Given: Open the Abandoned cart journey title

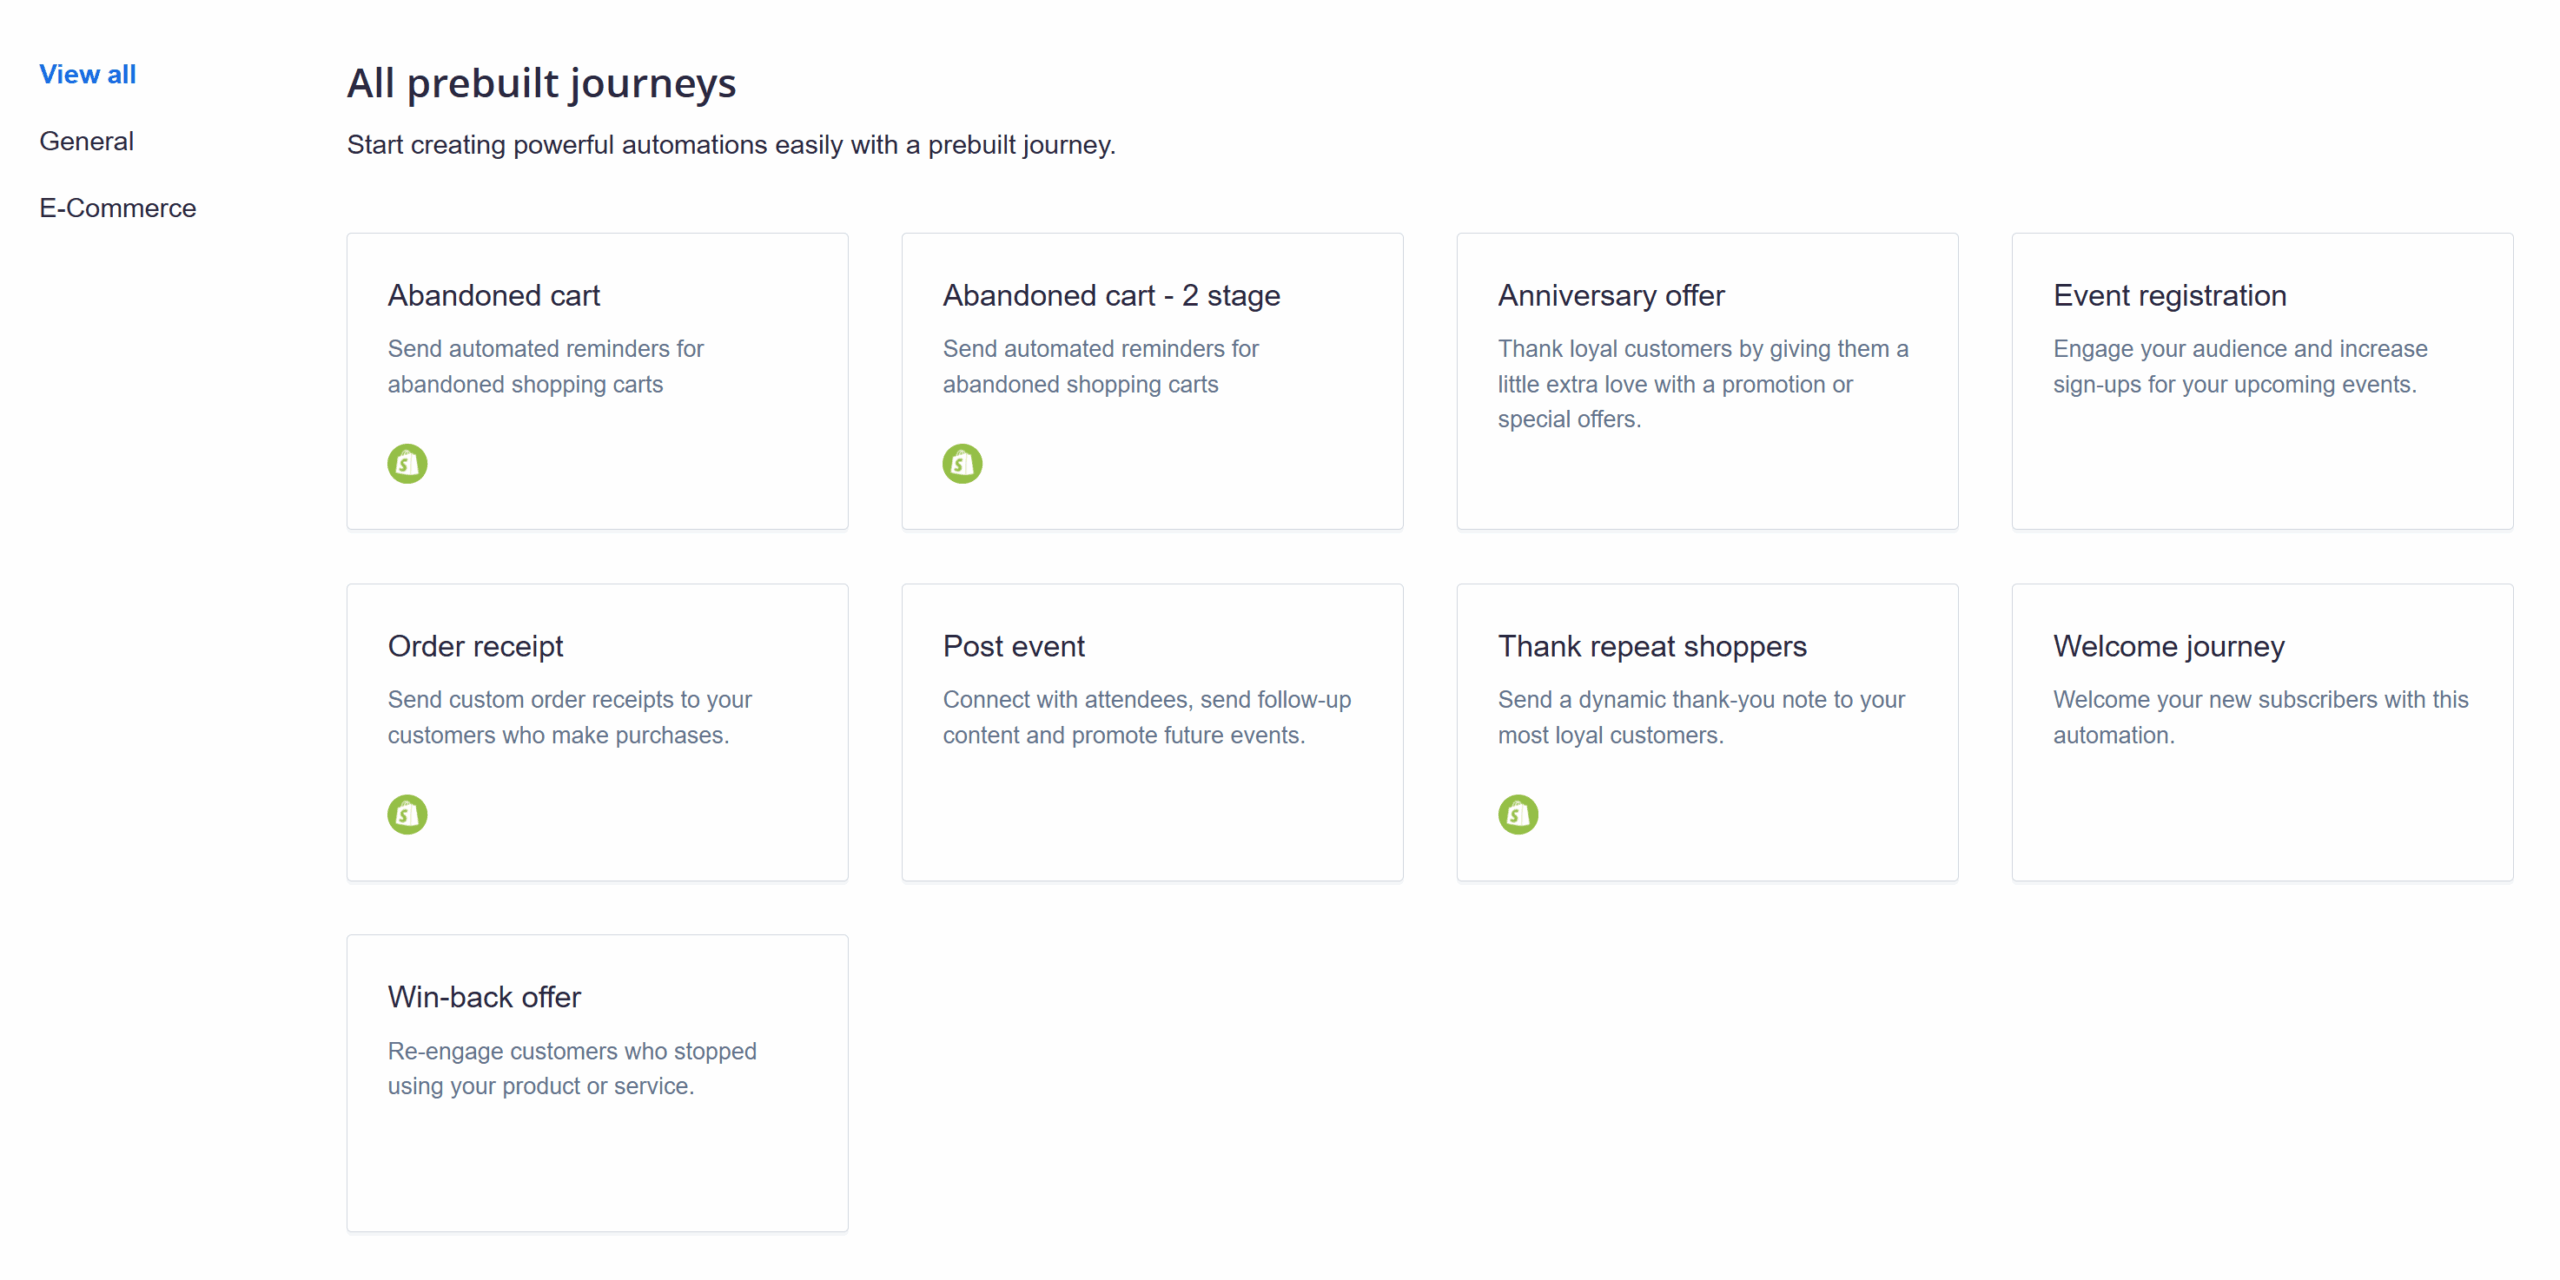Looking at the screenshot, I should tap(493, 296).
